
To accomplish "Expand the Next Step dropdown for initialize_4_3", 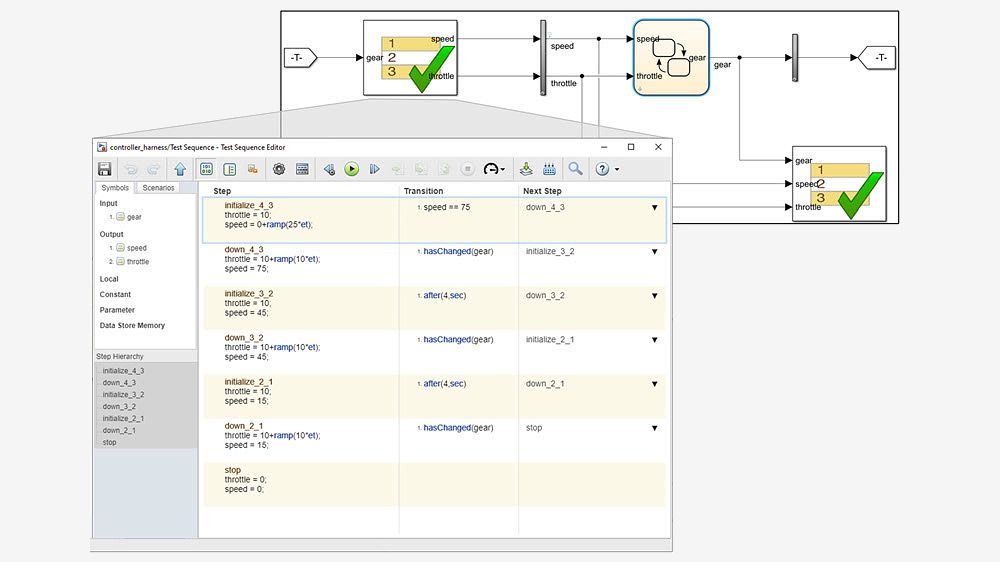I will (655, 208).
